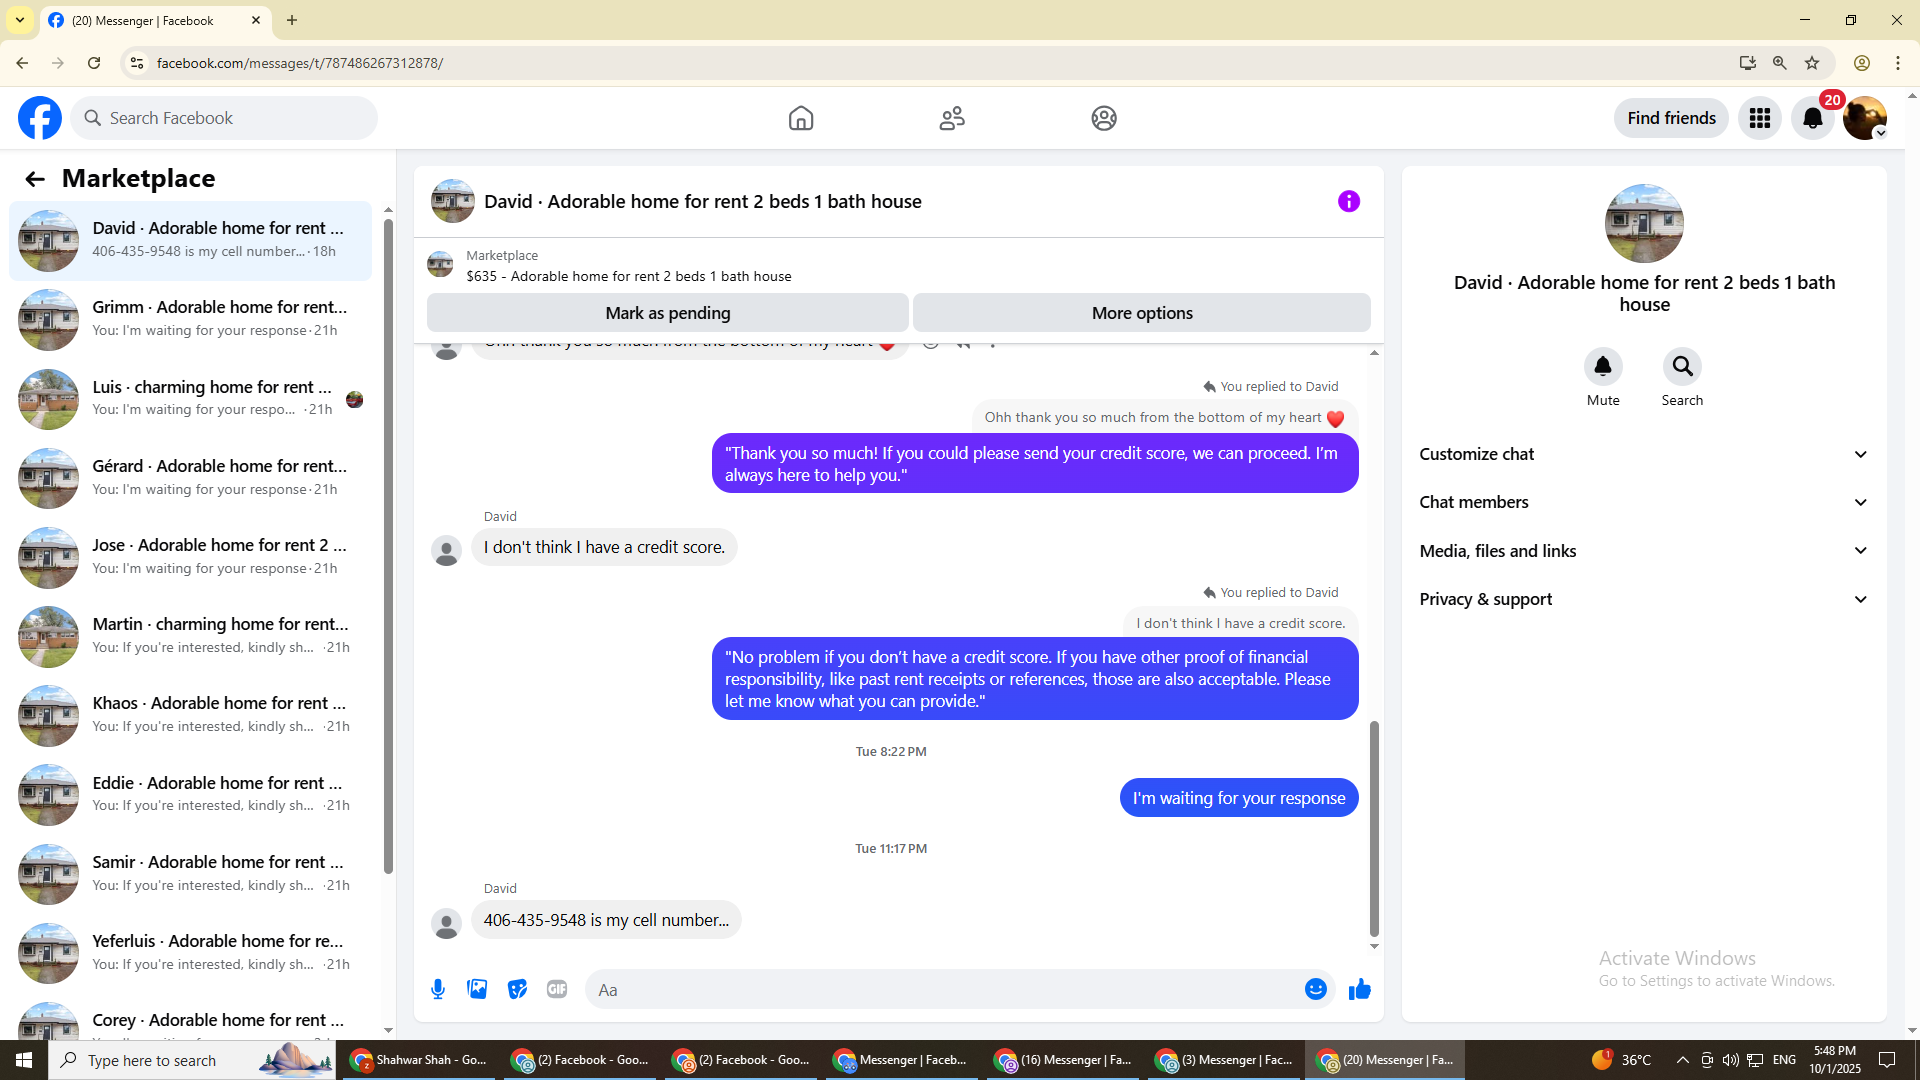Click the chat messages scrollbar
Viewport: 1920px width, 1080px height.
(1374, 828)
